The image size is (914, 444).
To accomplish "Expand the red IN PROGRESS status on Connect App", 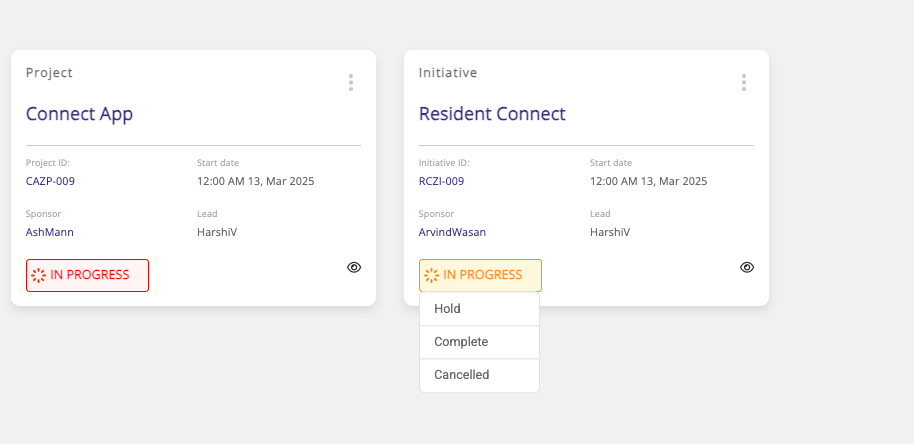I will pyautogui.click(x=87, y=275).
